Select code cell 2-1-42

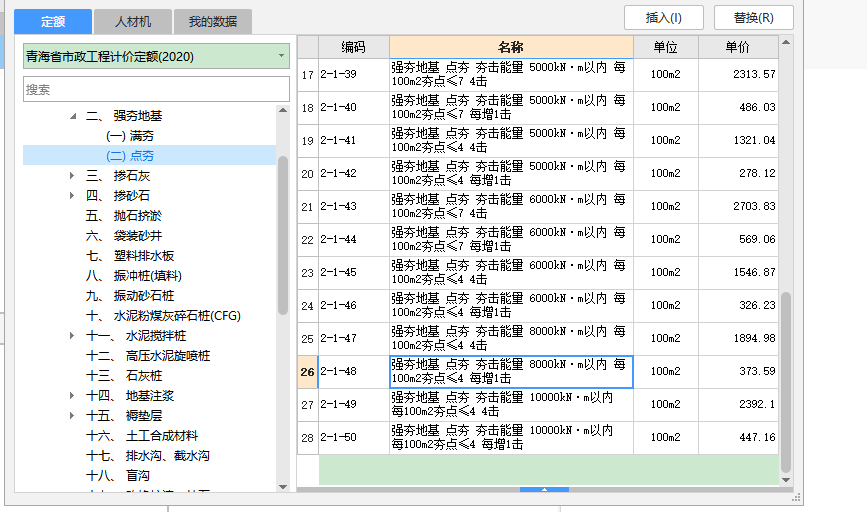(x=354, y=173)
